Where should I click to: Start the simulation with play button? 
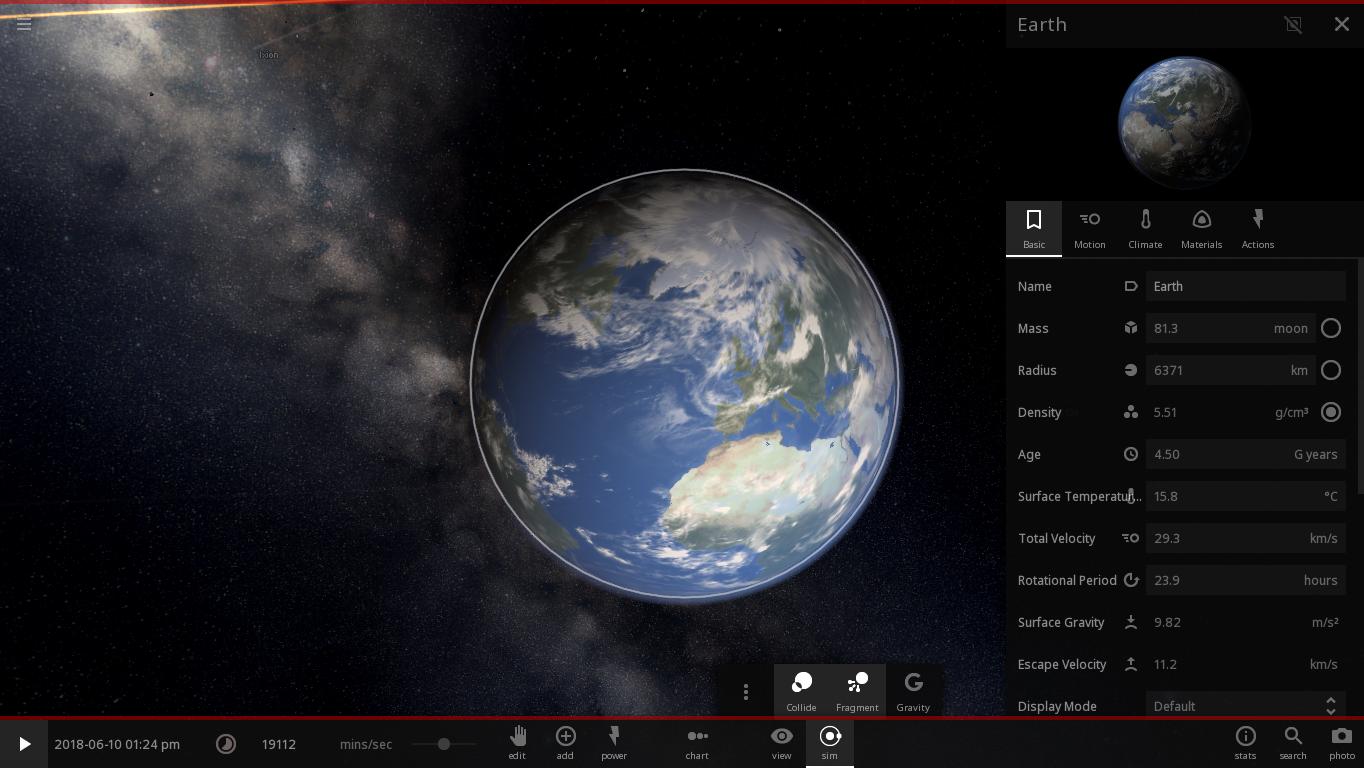[x=24, y=744]
